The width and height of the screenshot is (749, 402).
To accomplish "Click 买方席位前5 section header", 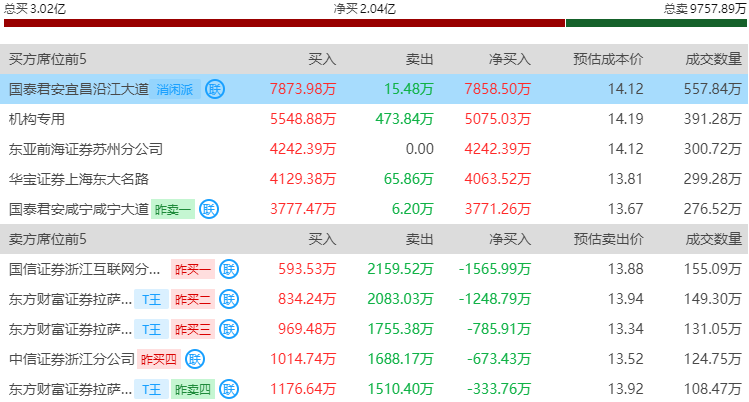I will [48, 59].
